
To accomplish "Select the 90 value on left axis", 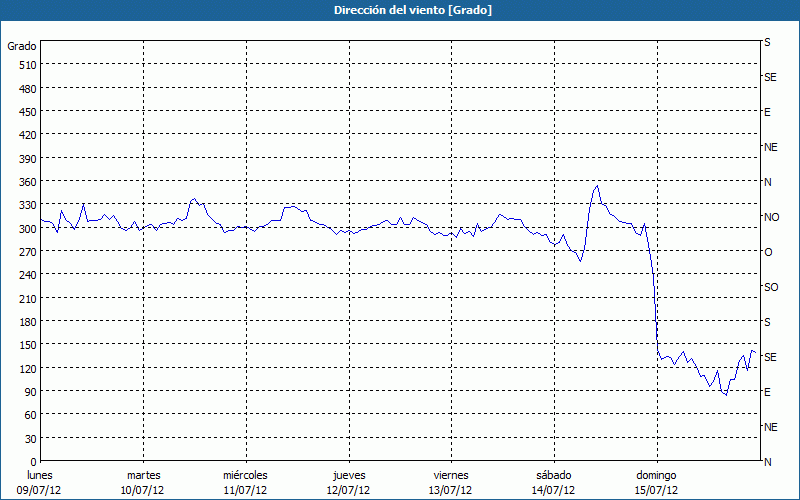I will [x=30, y=392].
